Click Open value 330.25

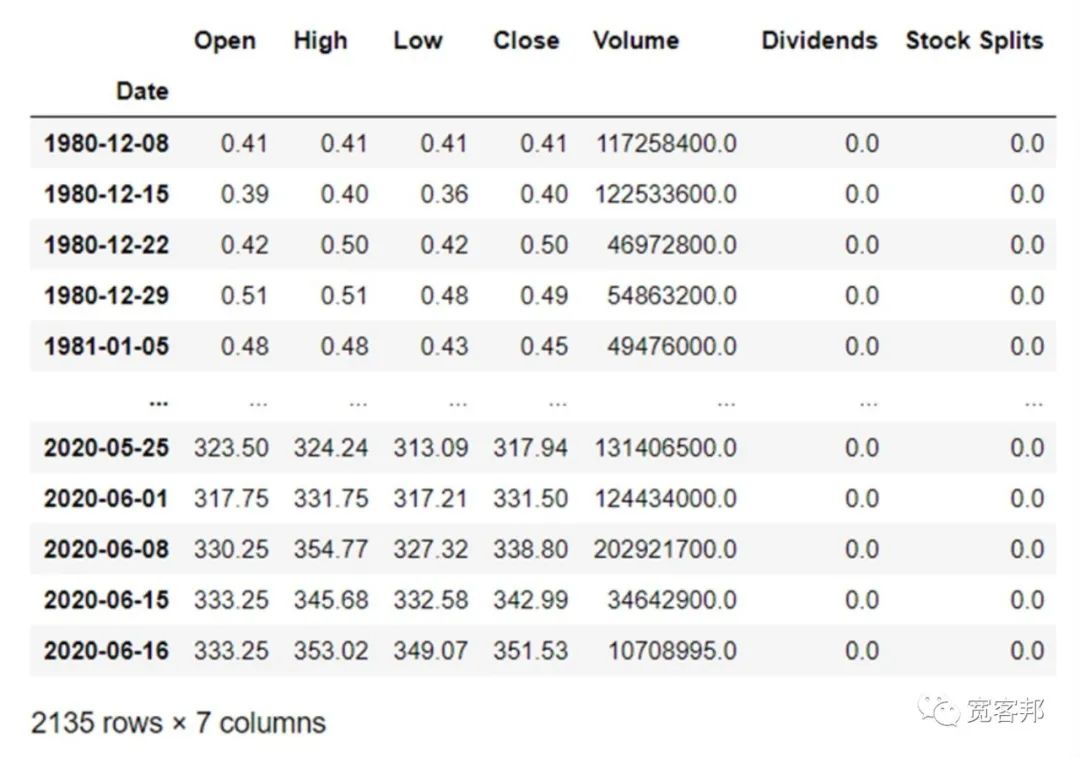pyautogui.click(x=231, y=549)
